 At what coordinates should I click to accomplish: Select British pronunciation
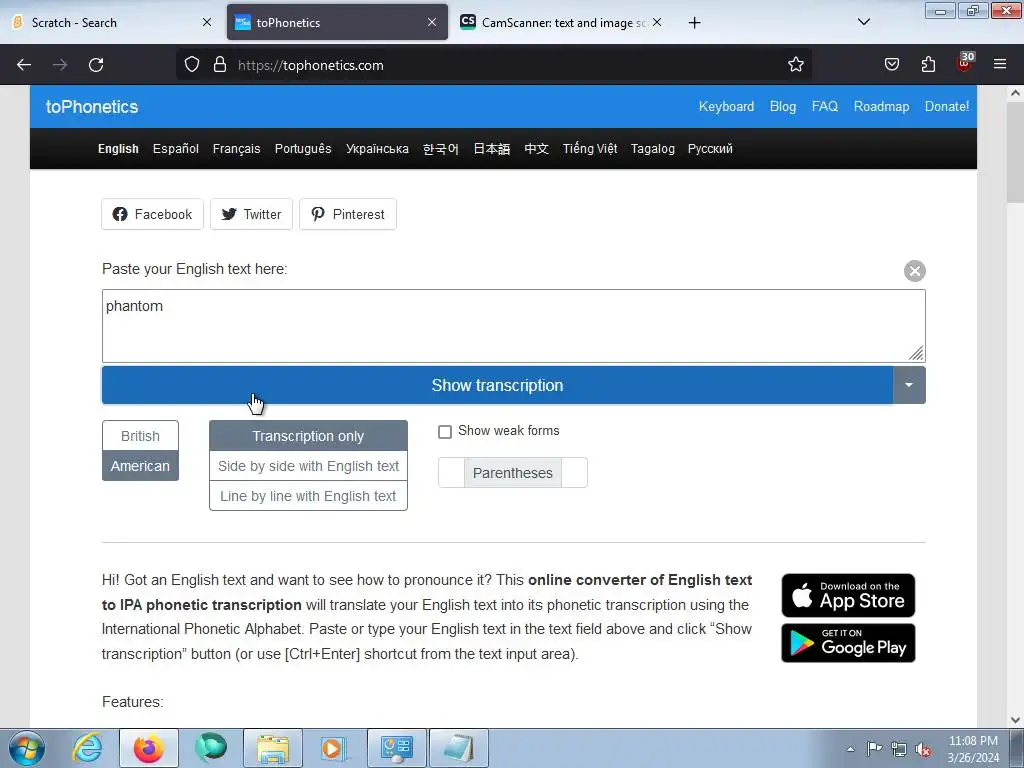(x=140, y=436)
